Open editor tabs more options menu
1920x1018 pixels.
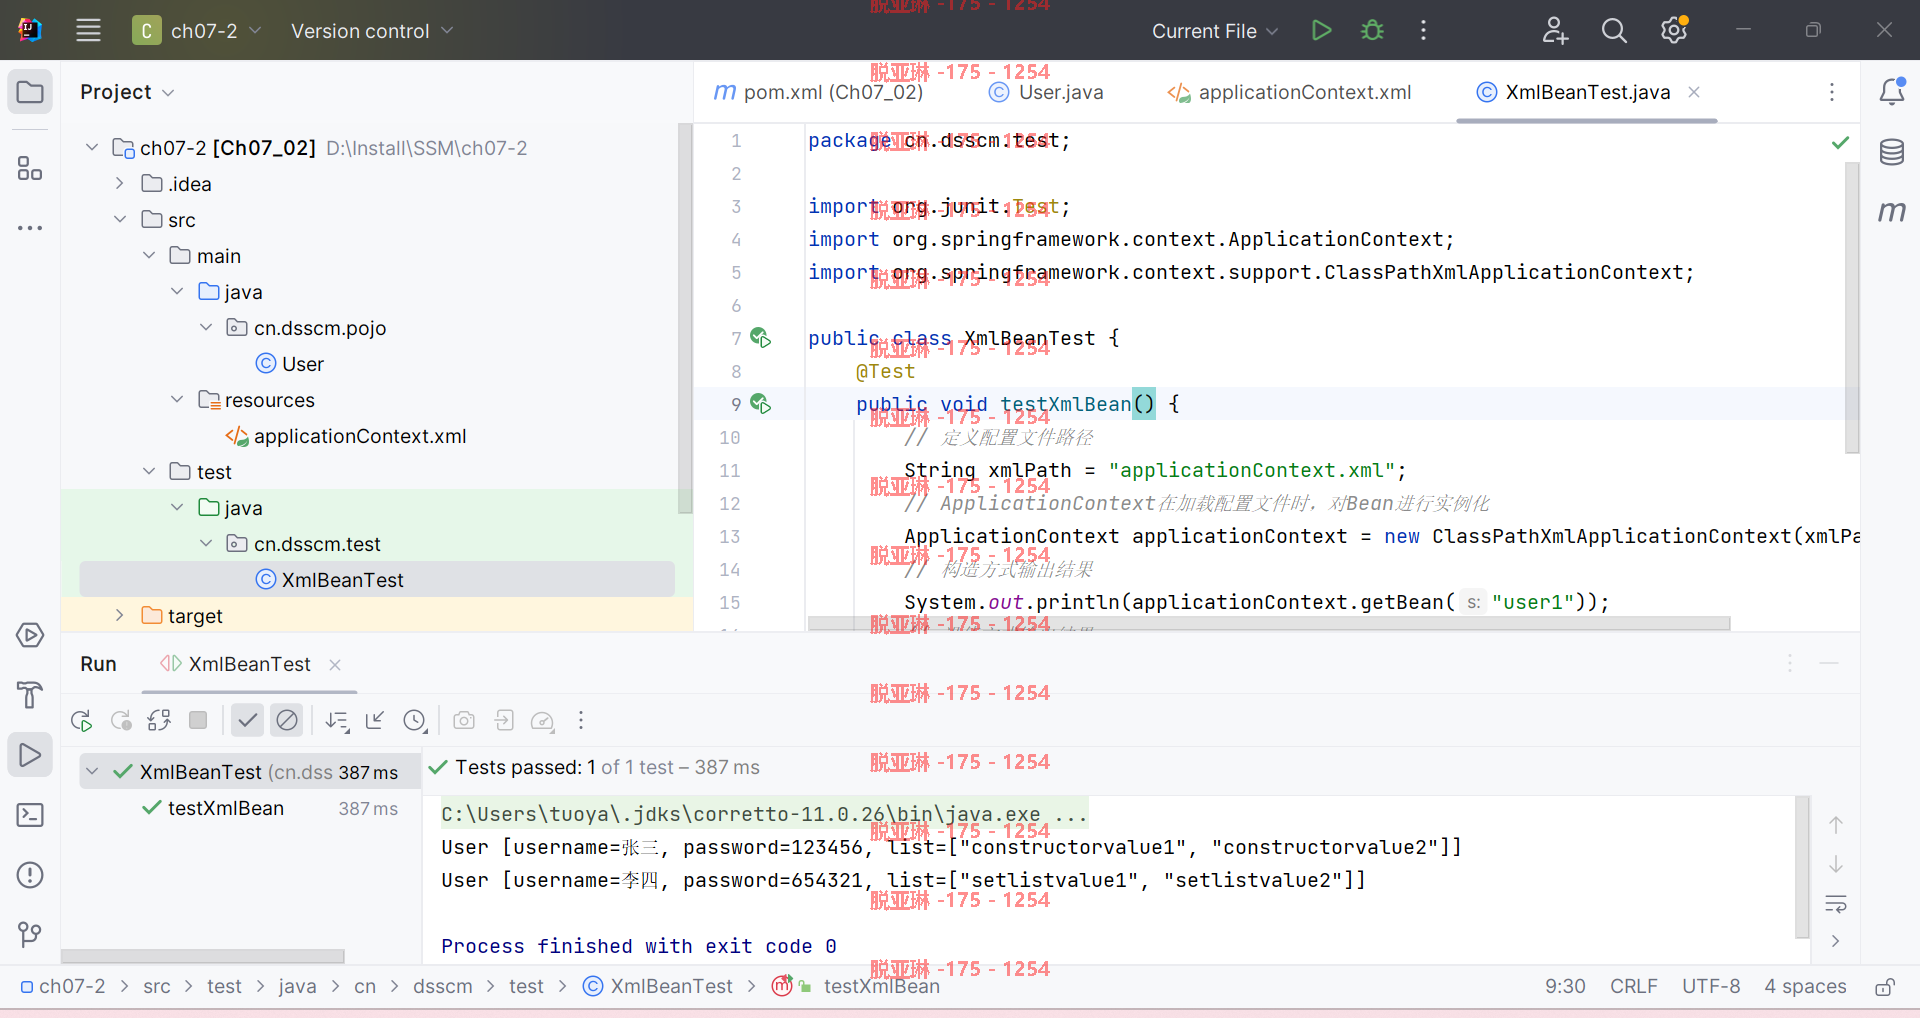(x=1832, y=92)
